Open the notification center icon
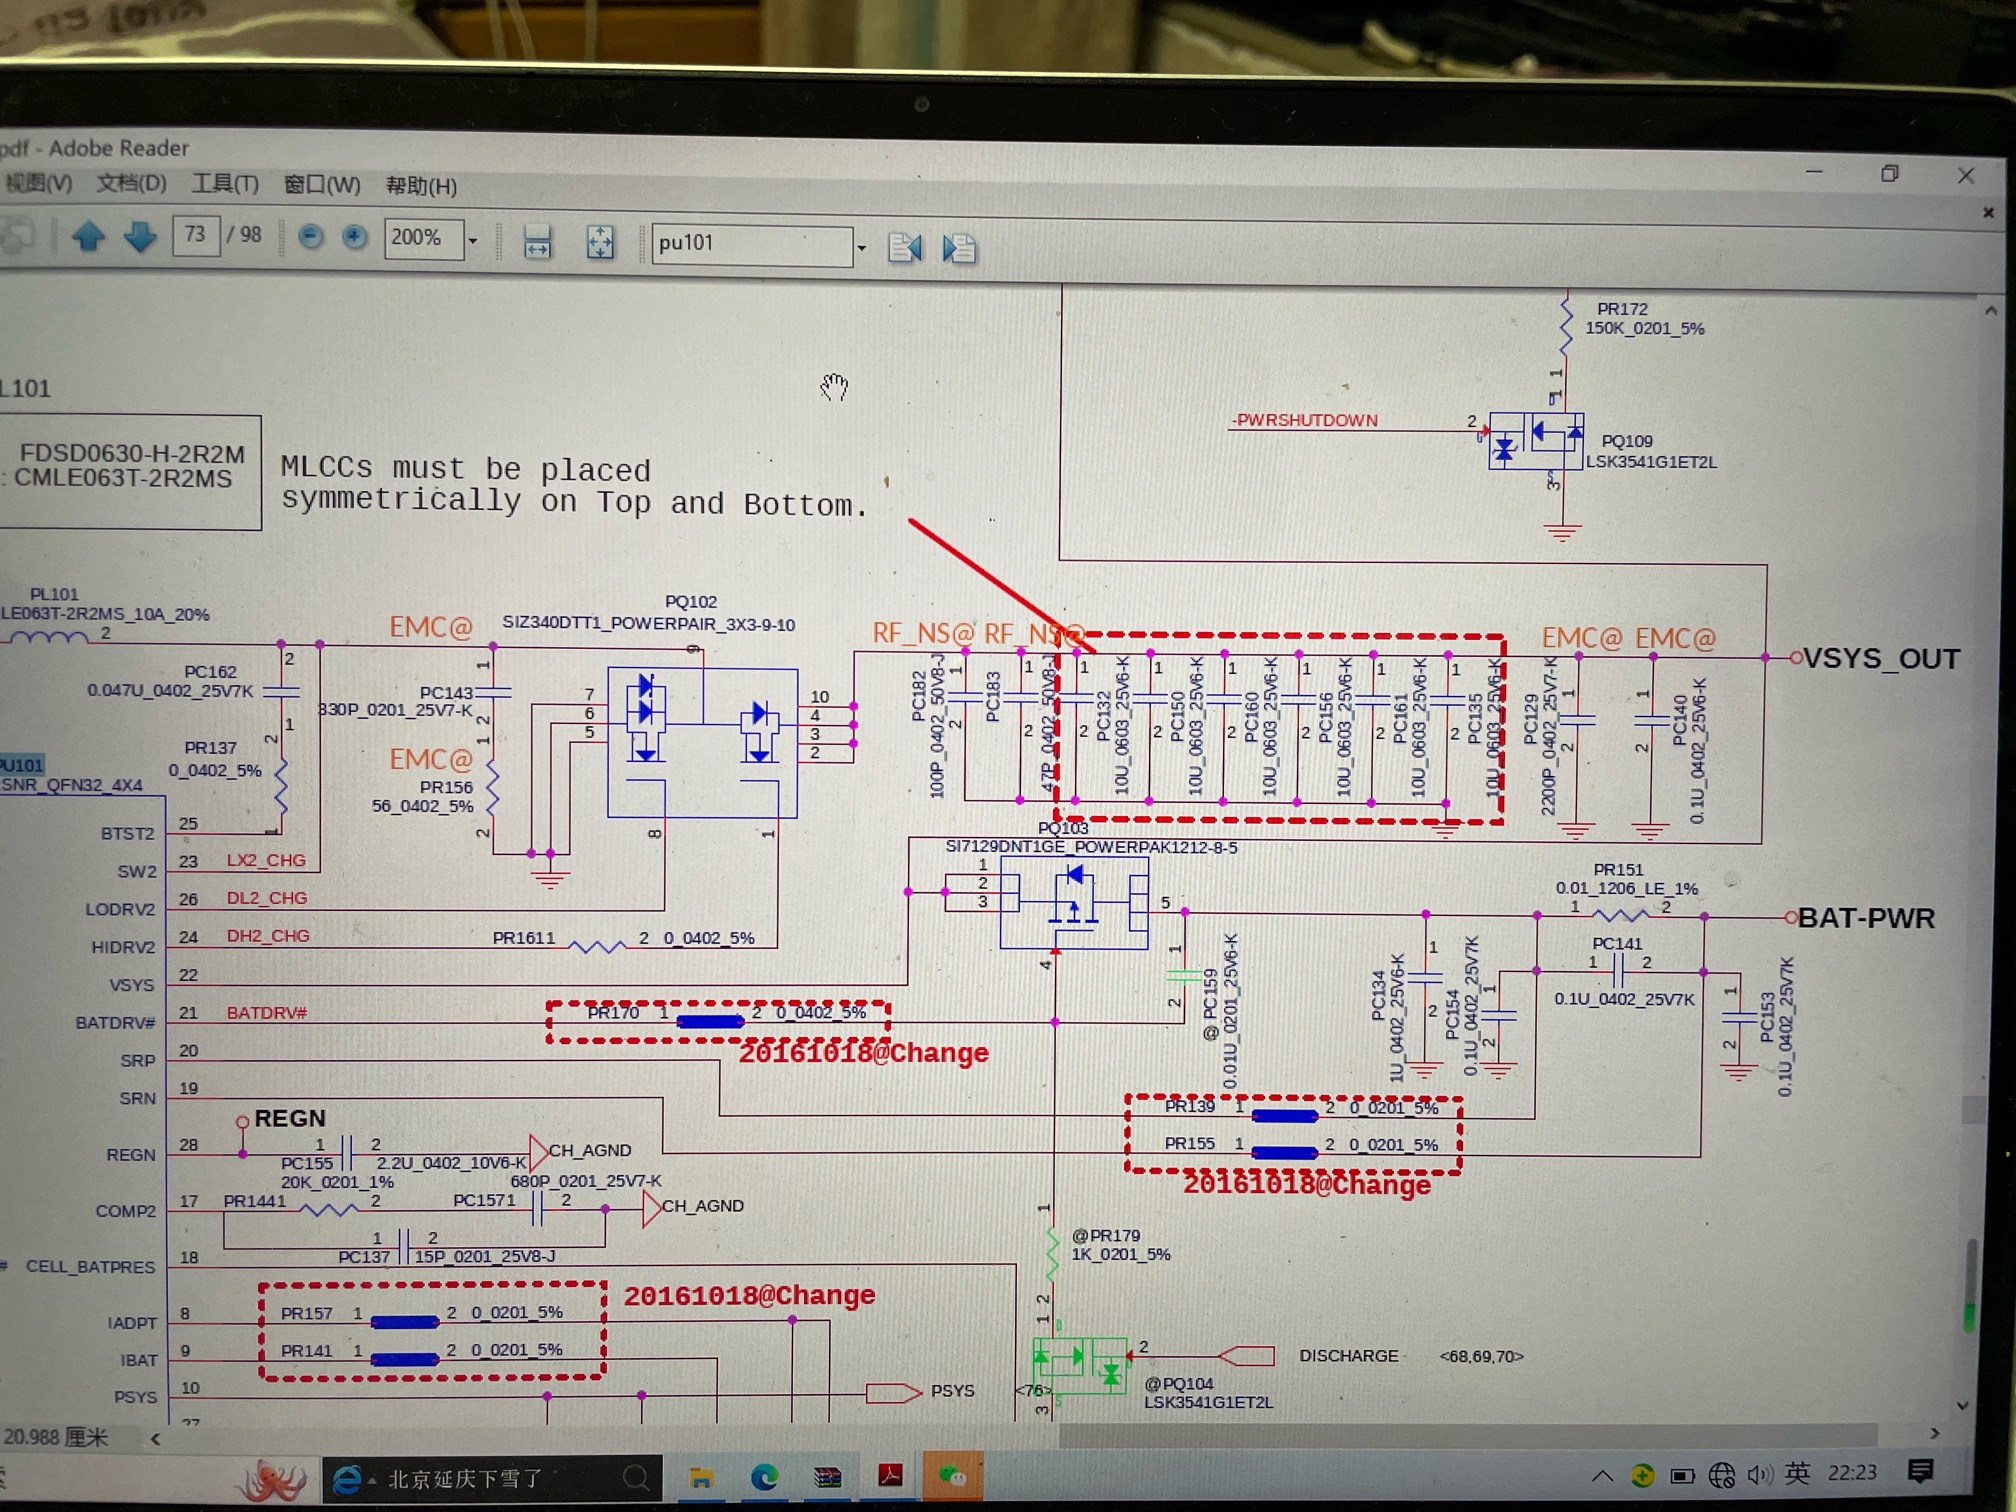 click(1920, 1471)
